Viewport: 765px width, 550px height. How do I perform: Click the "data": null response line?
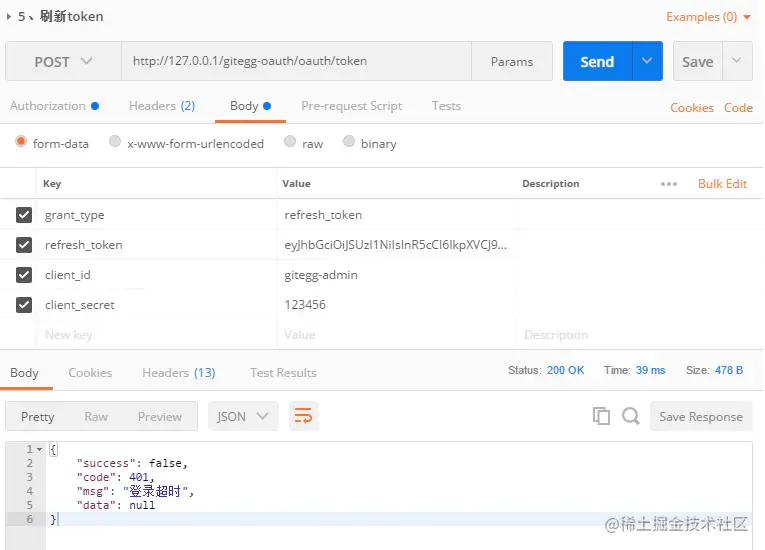[x=116, y=505]
